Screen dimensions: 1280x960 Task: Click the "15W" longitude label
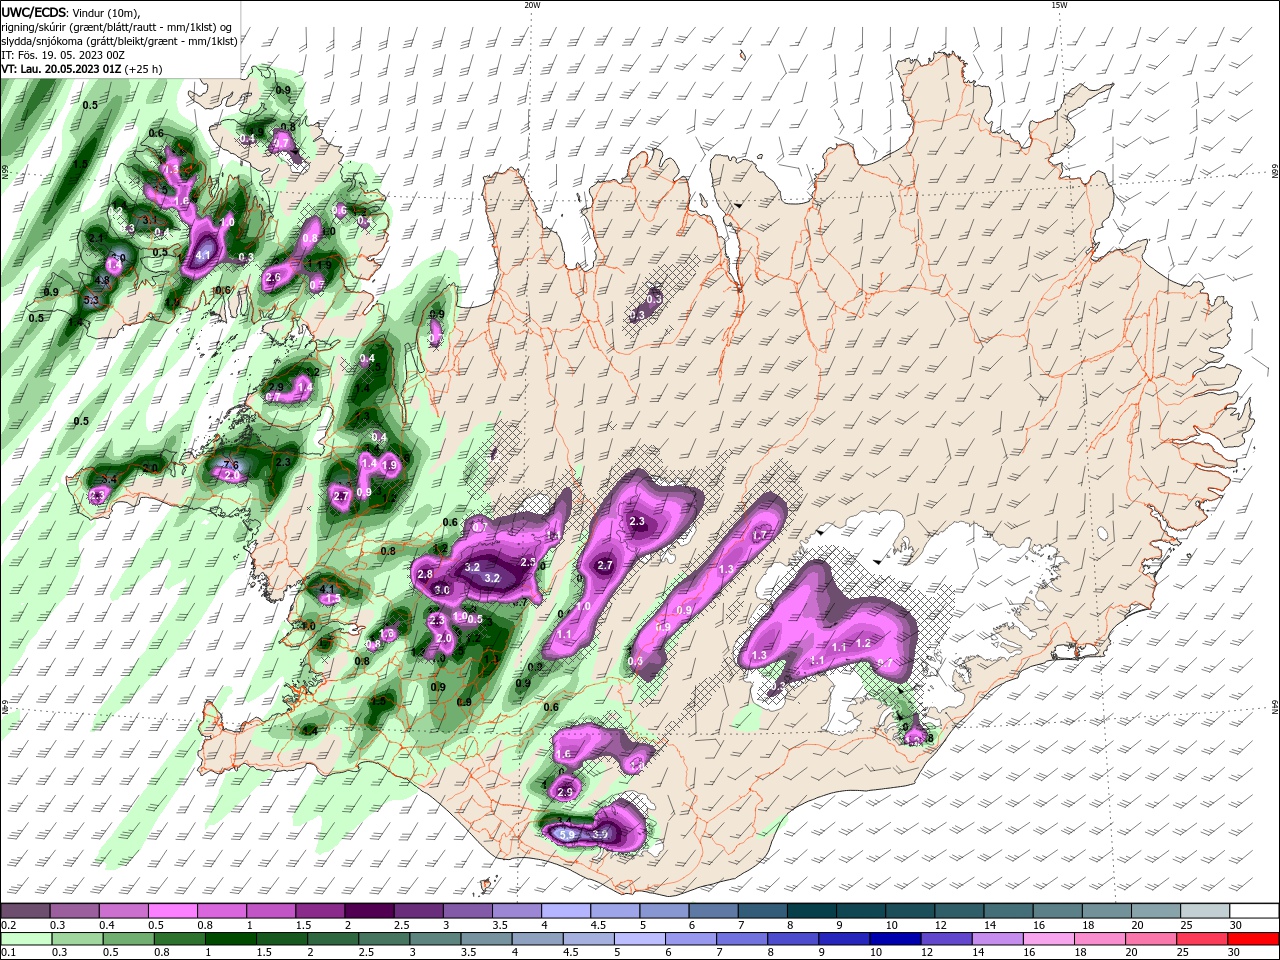1059,5
